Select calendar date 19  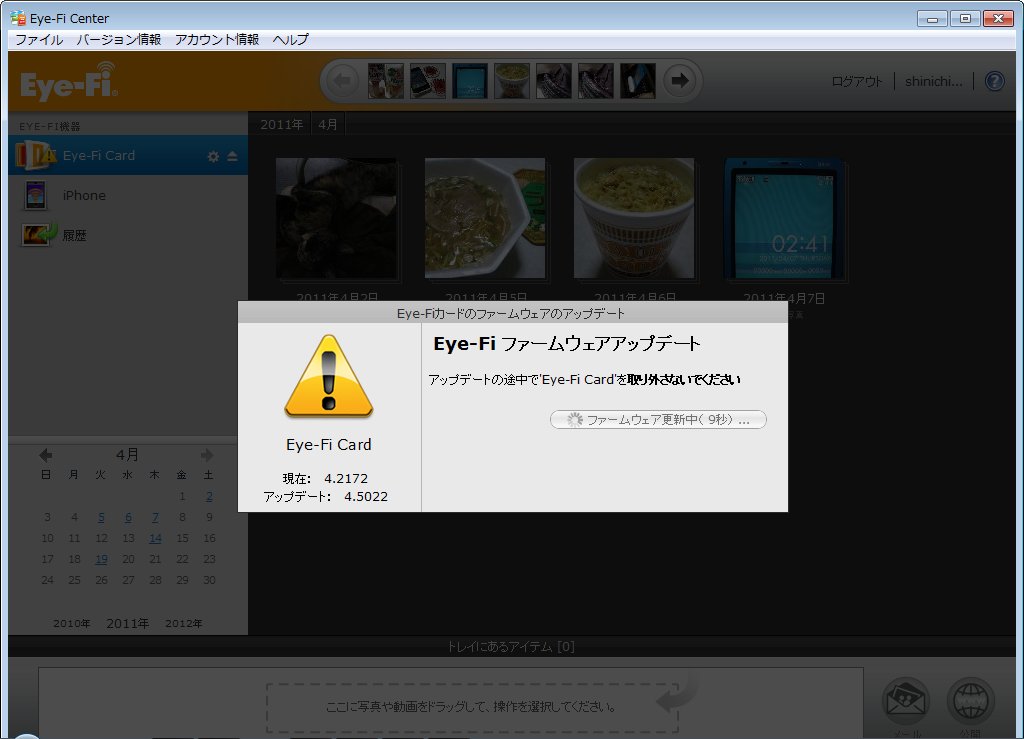[101, 559]
